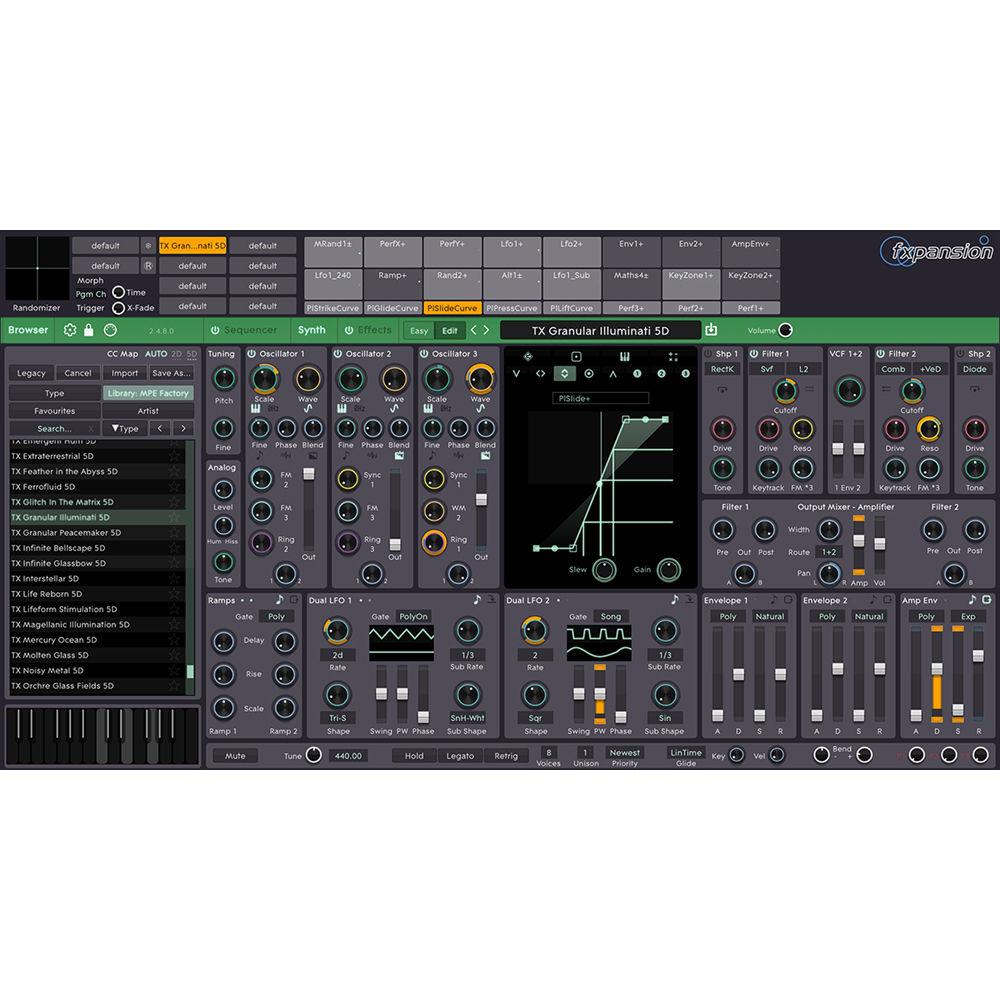
Task: Enable the Hold button near the bottom
Action: coord(414,756)
